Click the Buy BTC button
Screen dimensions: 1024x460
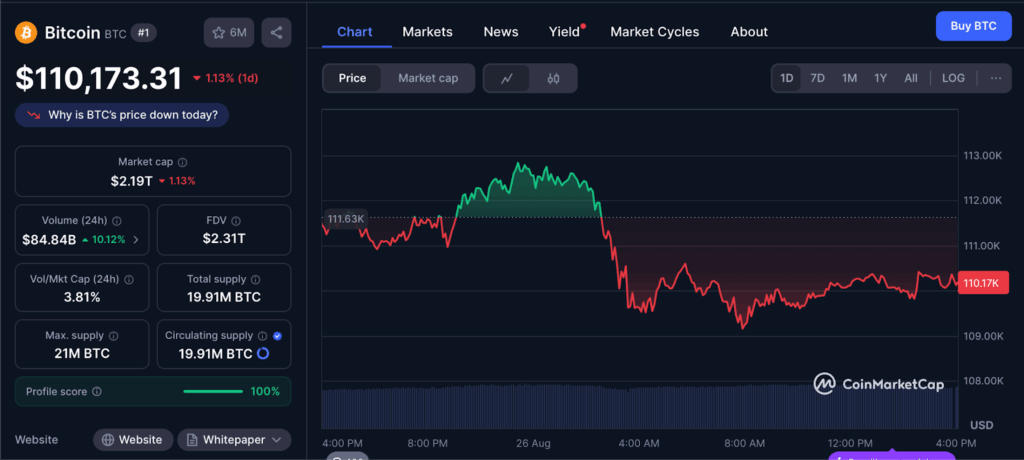point(972,26)
